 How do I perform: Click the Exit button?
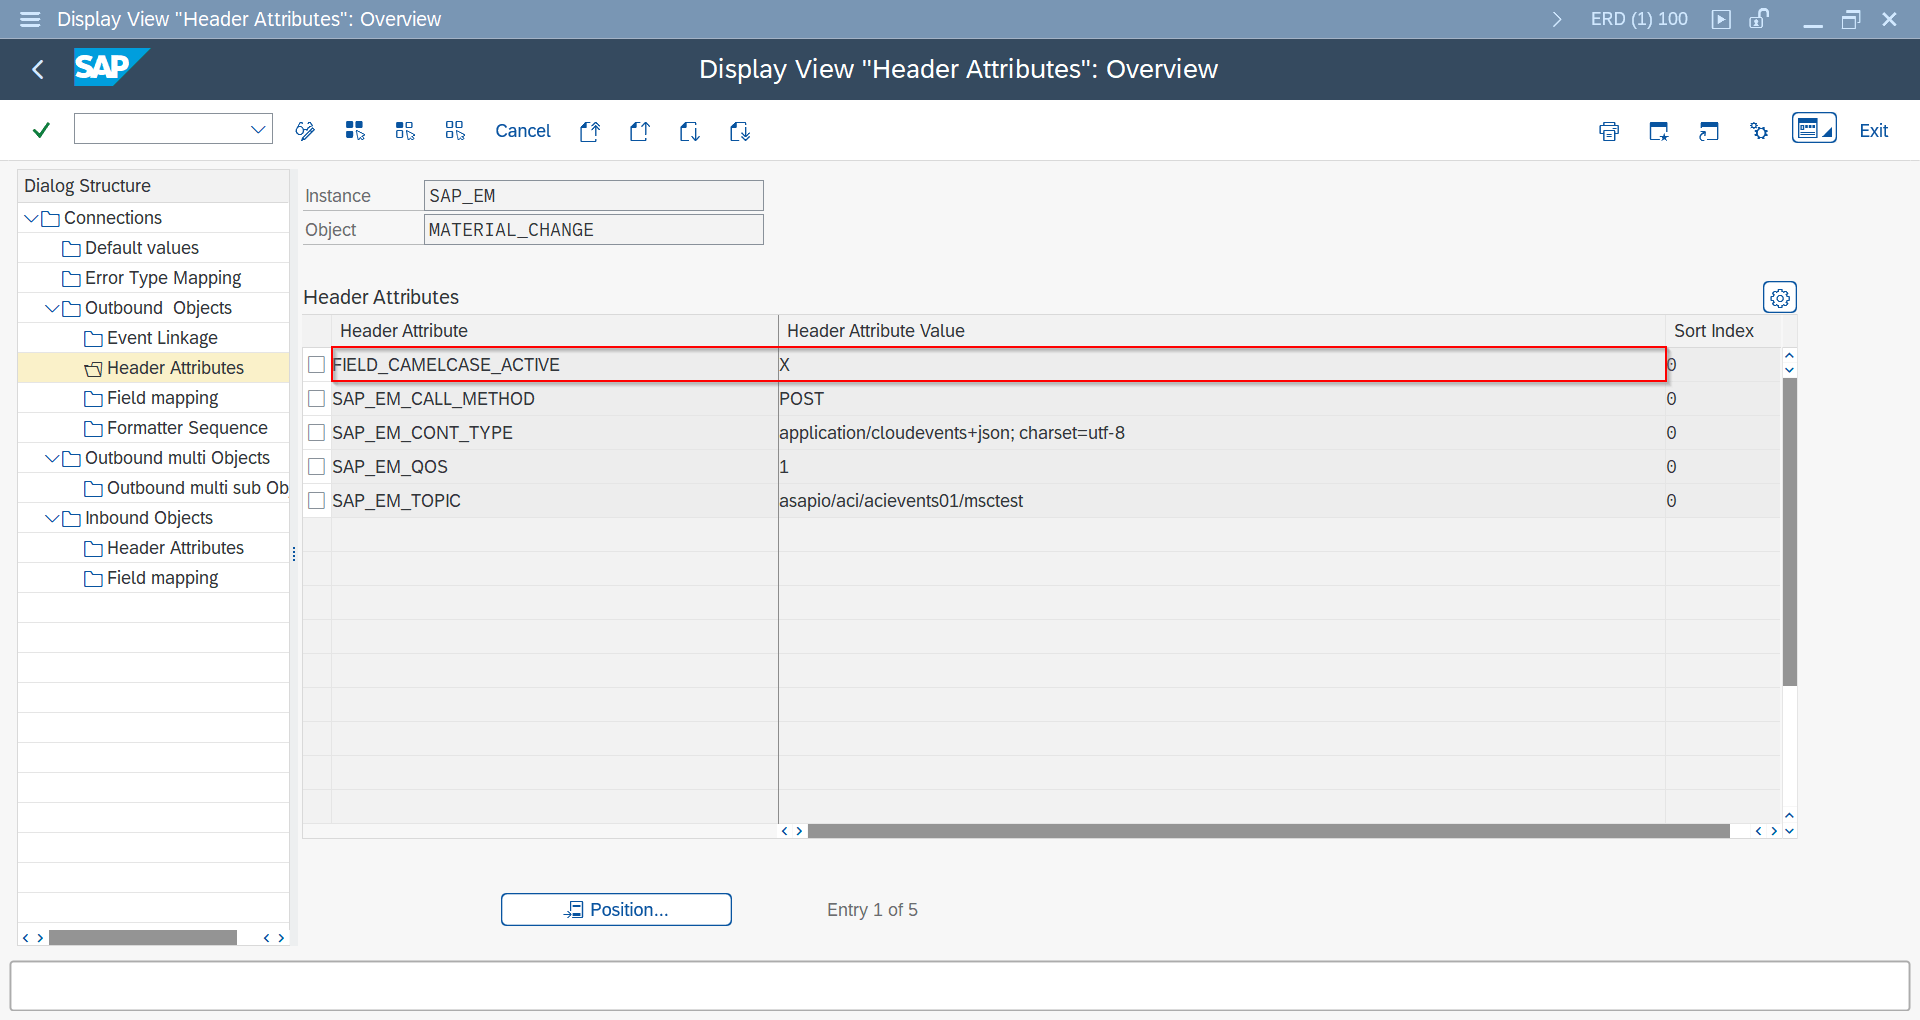pos(1873,131)
